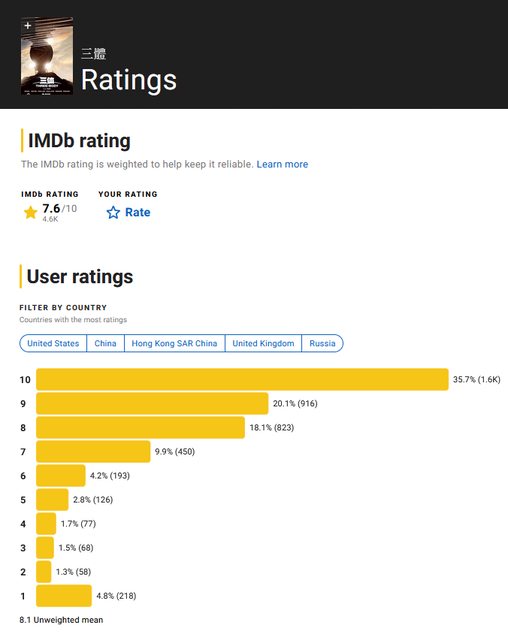Select the Russia country filter
The height and width of the screenshot is (640, 508).
pyautogui.click(x=322, y=343)
